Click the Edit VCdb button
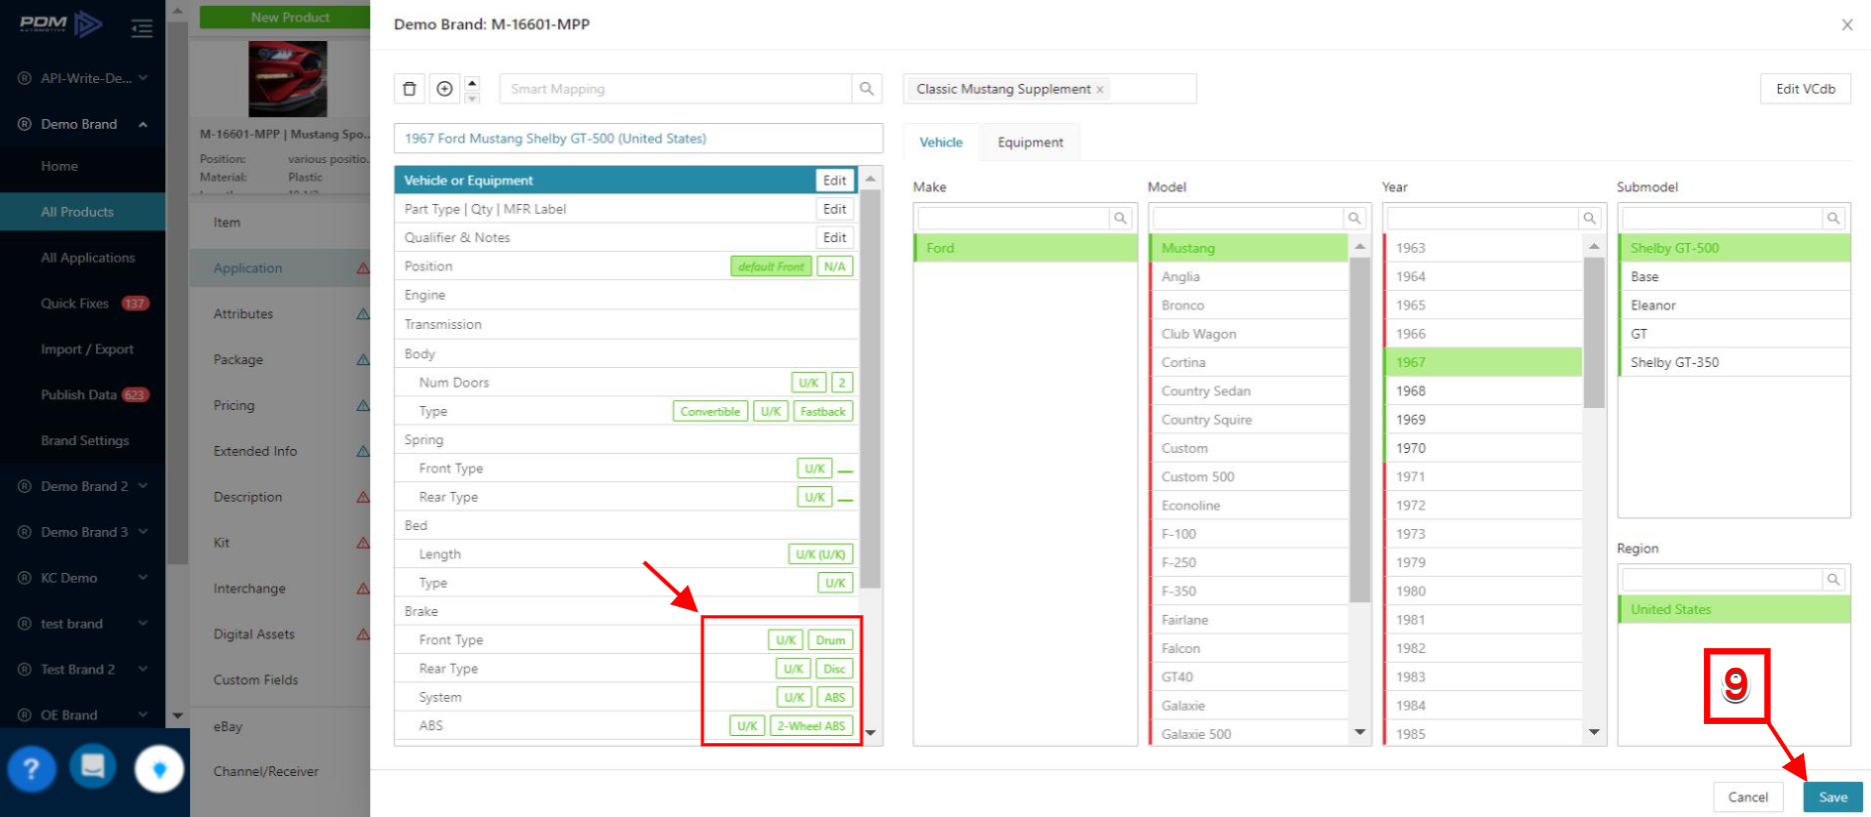 coord(1805,89)
